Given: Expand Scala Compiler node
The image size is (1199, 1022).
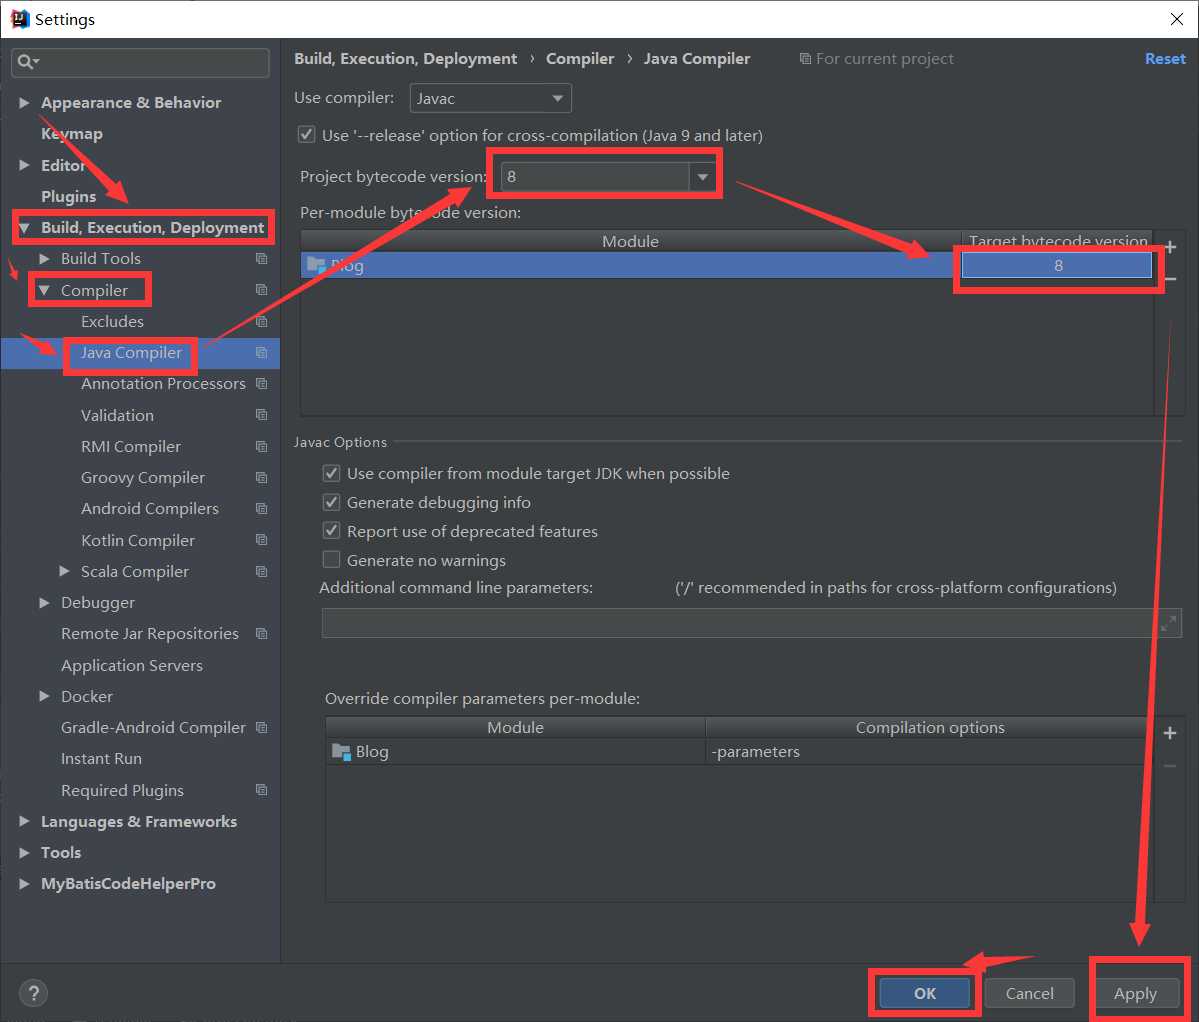Looking at the screenshot, I should (64, 571).
